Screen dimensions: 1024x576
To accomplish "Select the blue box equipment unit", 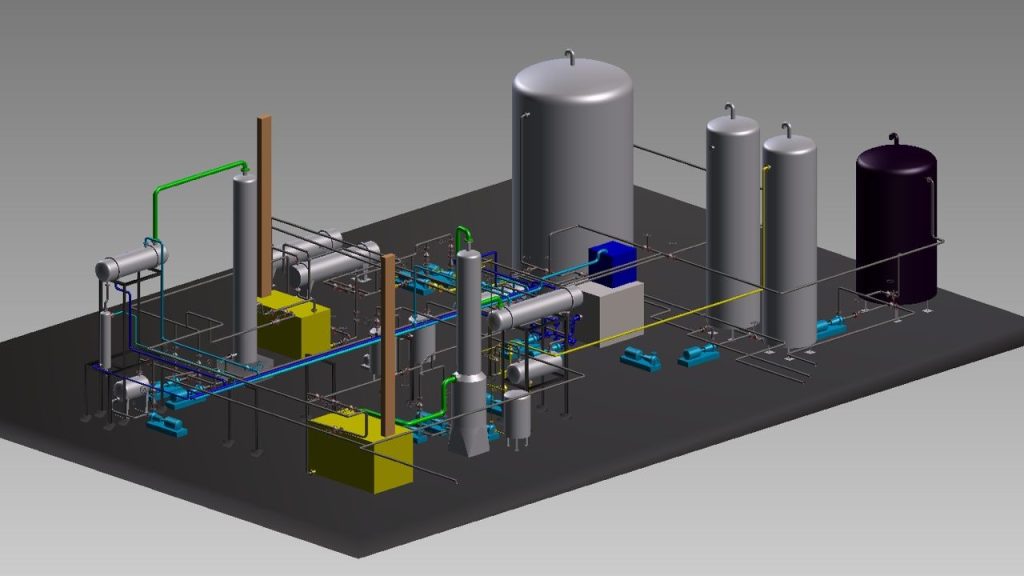I will (x=613, y=263).
